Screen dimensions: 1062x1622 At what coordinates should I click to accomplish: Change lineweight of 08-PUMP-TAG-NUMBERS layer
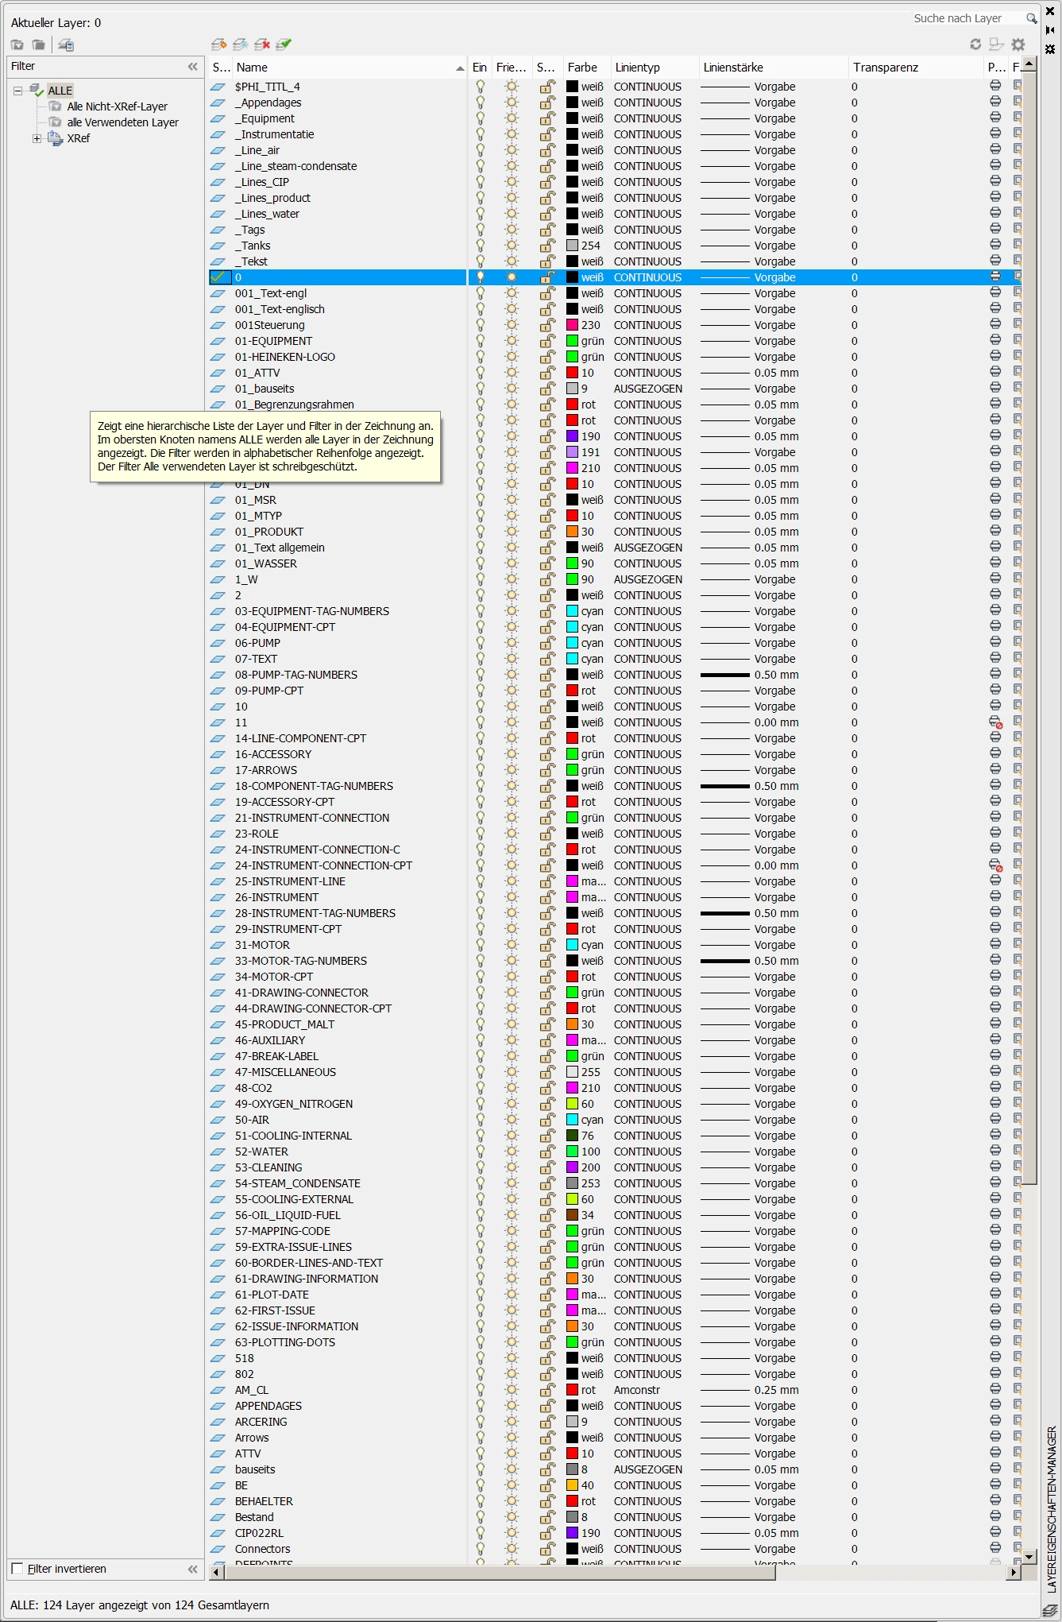coord(750,675)
